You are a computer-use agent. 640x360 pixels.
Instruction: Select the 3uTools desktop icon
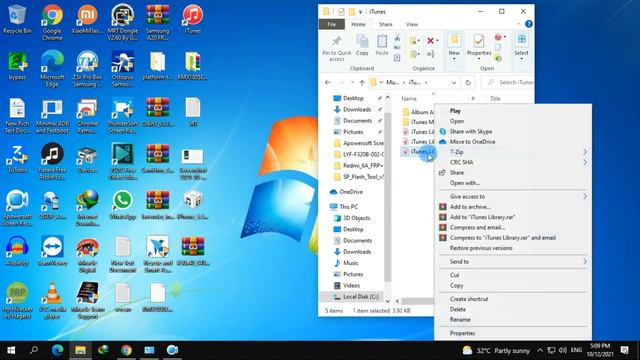[x=17, y=158]
